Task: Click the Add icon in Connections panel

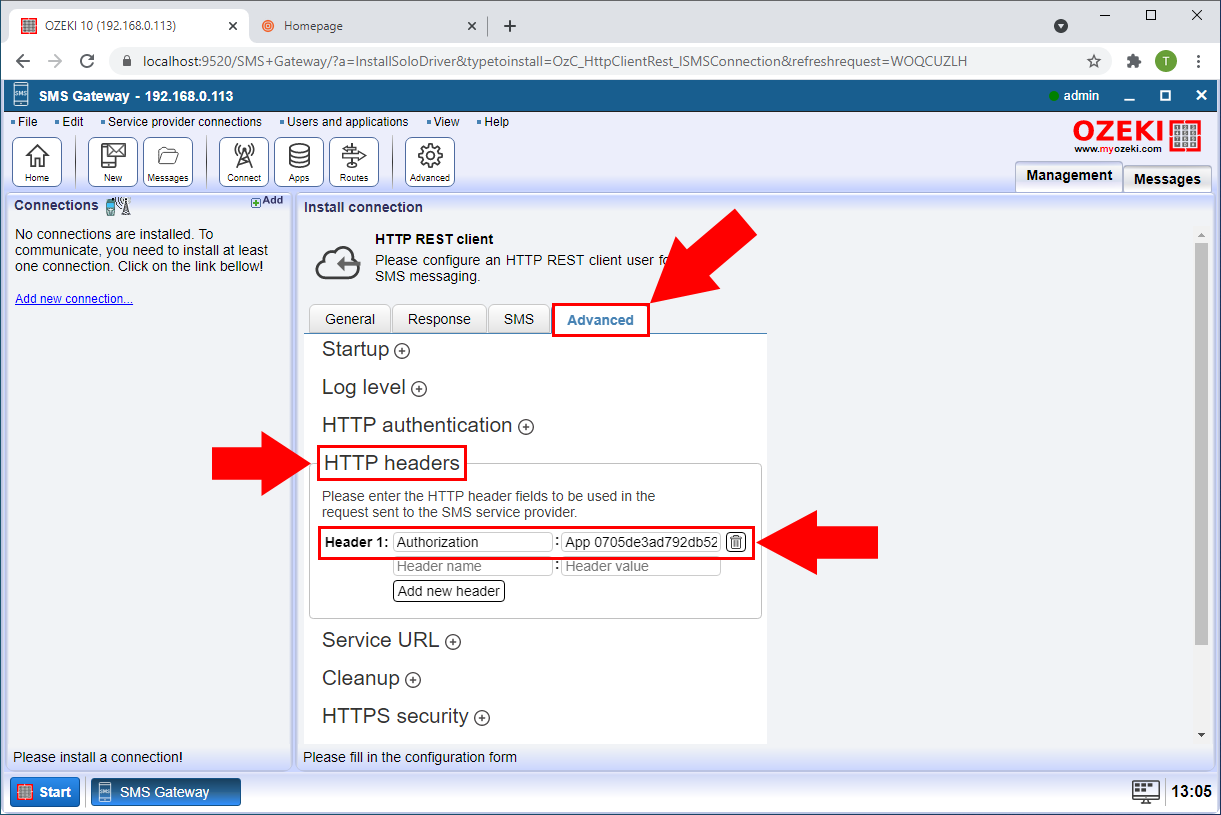Action: tap(267, 201)
